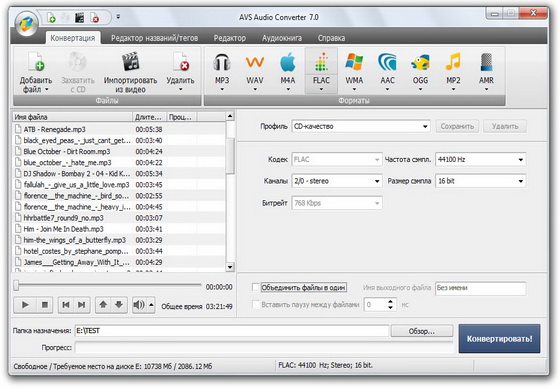Click the AVS application orb logo button
This screenshot has height=388, width=560.
26,24
